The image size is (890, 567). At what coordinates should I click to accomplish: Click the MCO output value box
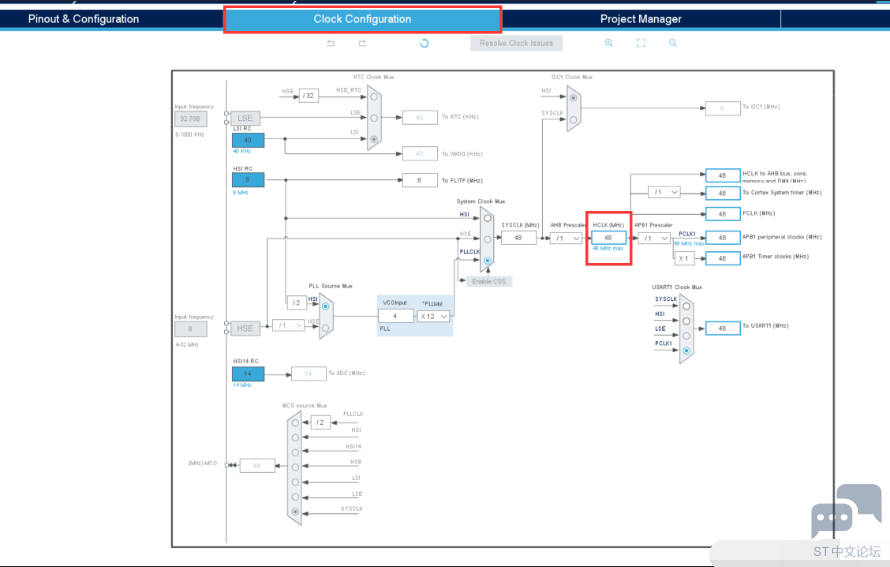[x=257, y=465]
